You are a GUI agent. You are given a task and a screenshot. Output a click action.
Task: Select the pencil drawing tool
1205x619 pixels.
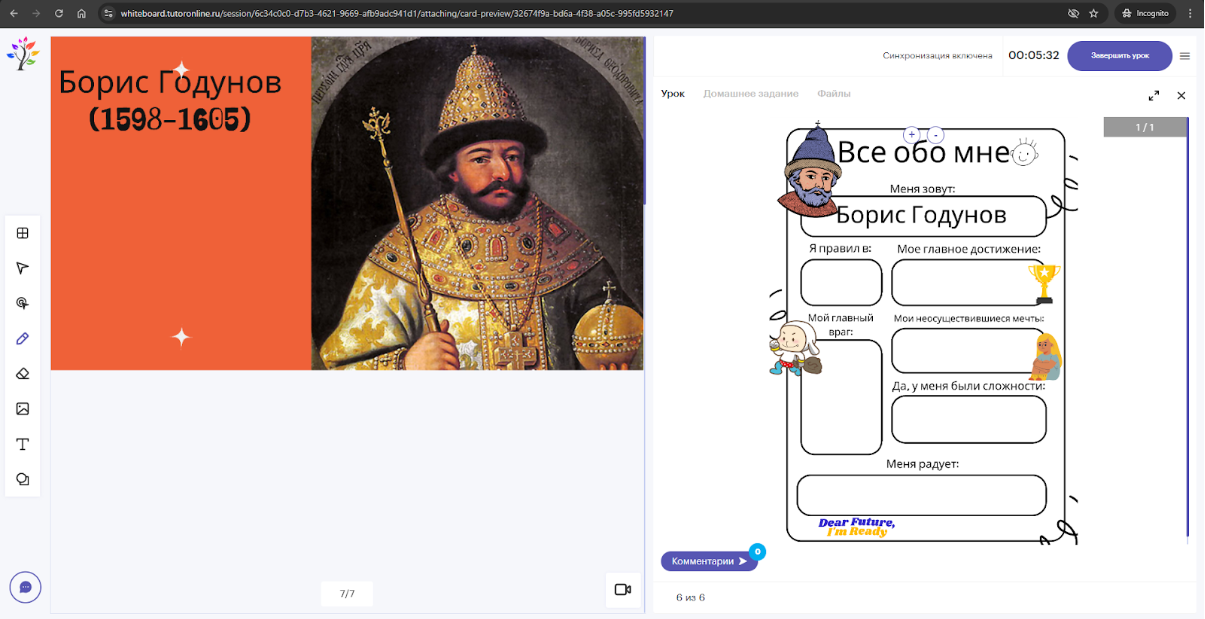[x=22, y=339]
